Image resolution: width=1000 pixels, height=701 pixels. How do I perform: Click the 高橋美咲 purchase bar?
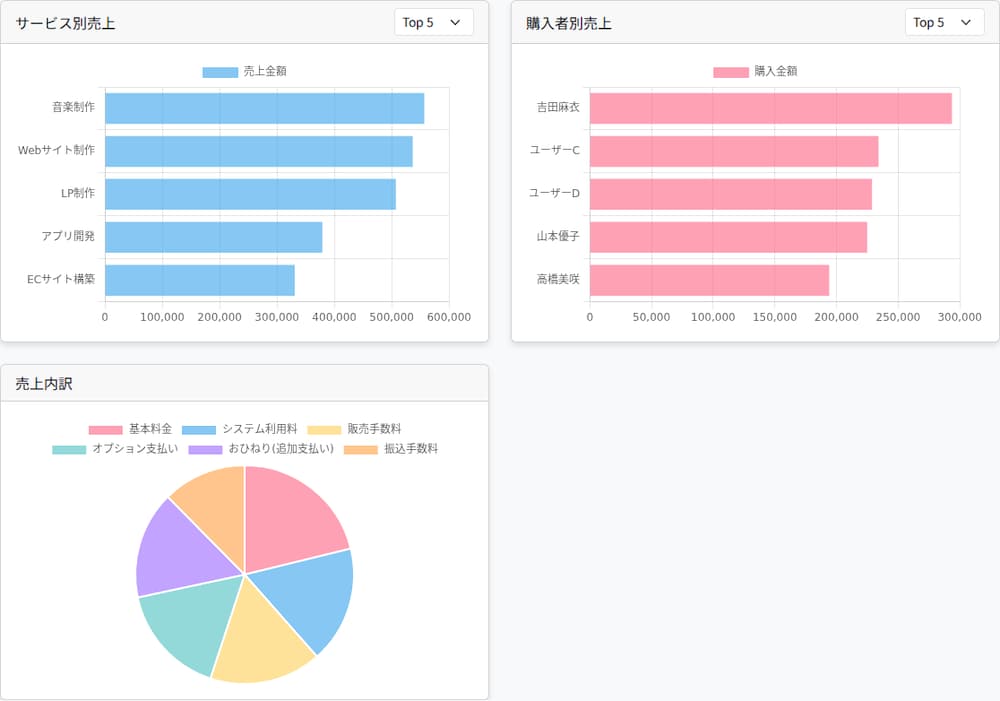709,280
